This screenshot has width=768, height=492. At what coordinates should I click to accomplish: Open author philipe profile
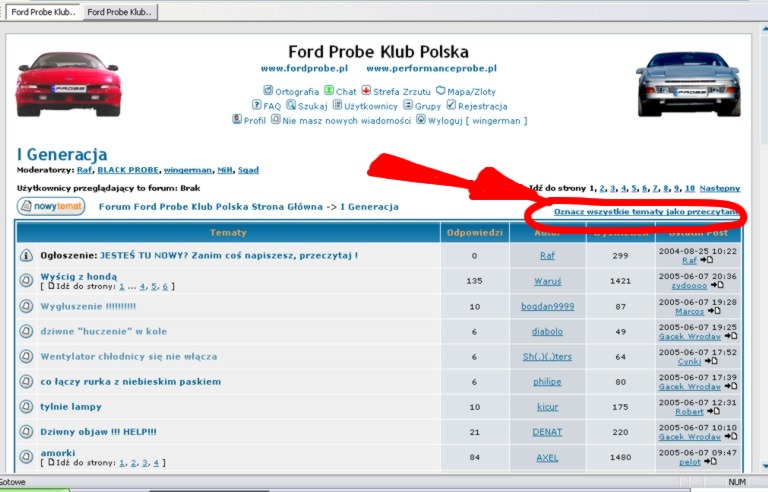point(547,382)
